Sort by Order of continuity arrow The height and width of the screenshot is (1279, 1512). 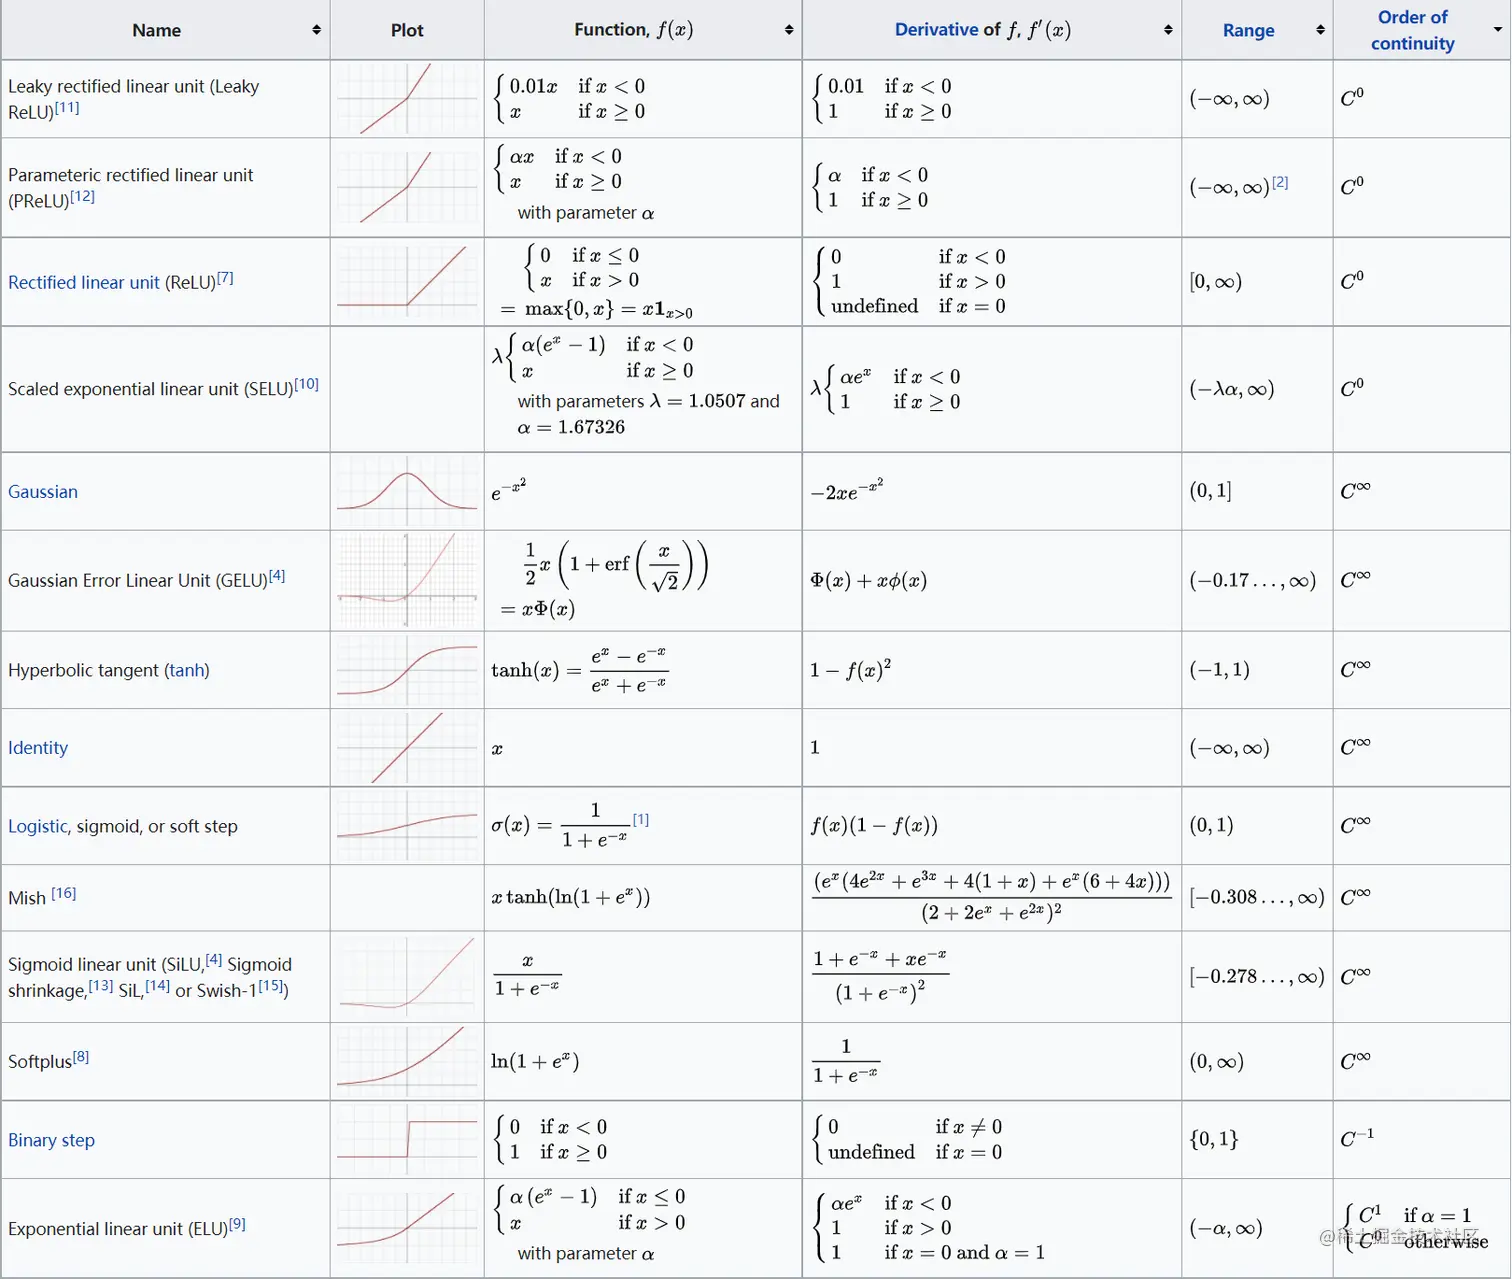[x=1498, y=30]
